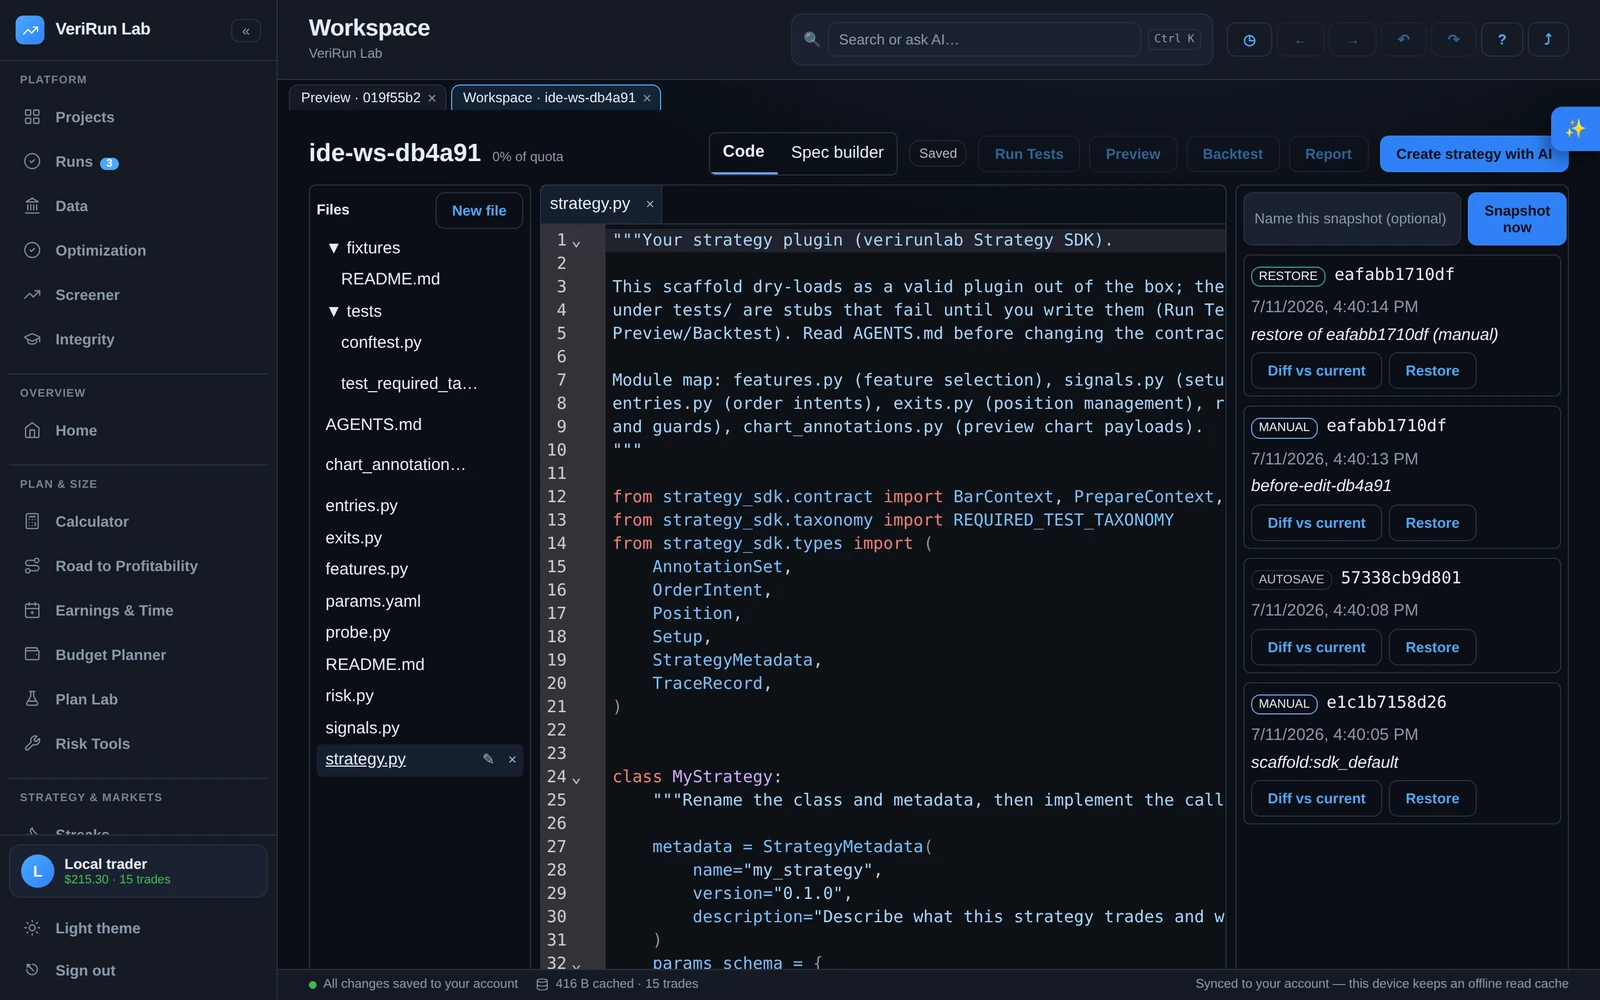
Task: Open the Screener page
Action: (138, 295)
